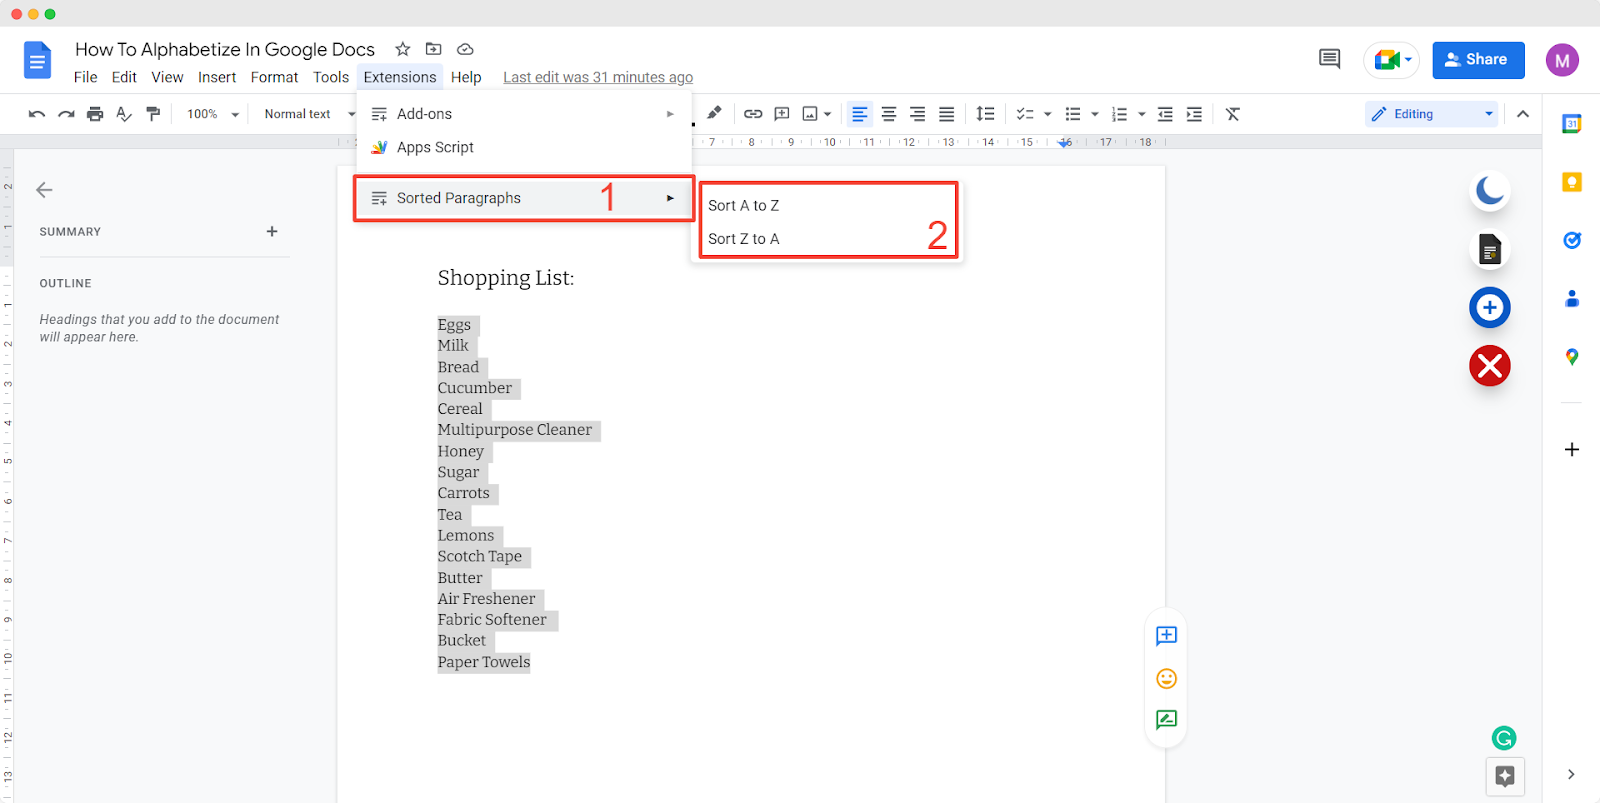The height and width of the screenshot is (803, 1600).
Task: Open the Format menu
Action: tap(274, 77)
